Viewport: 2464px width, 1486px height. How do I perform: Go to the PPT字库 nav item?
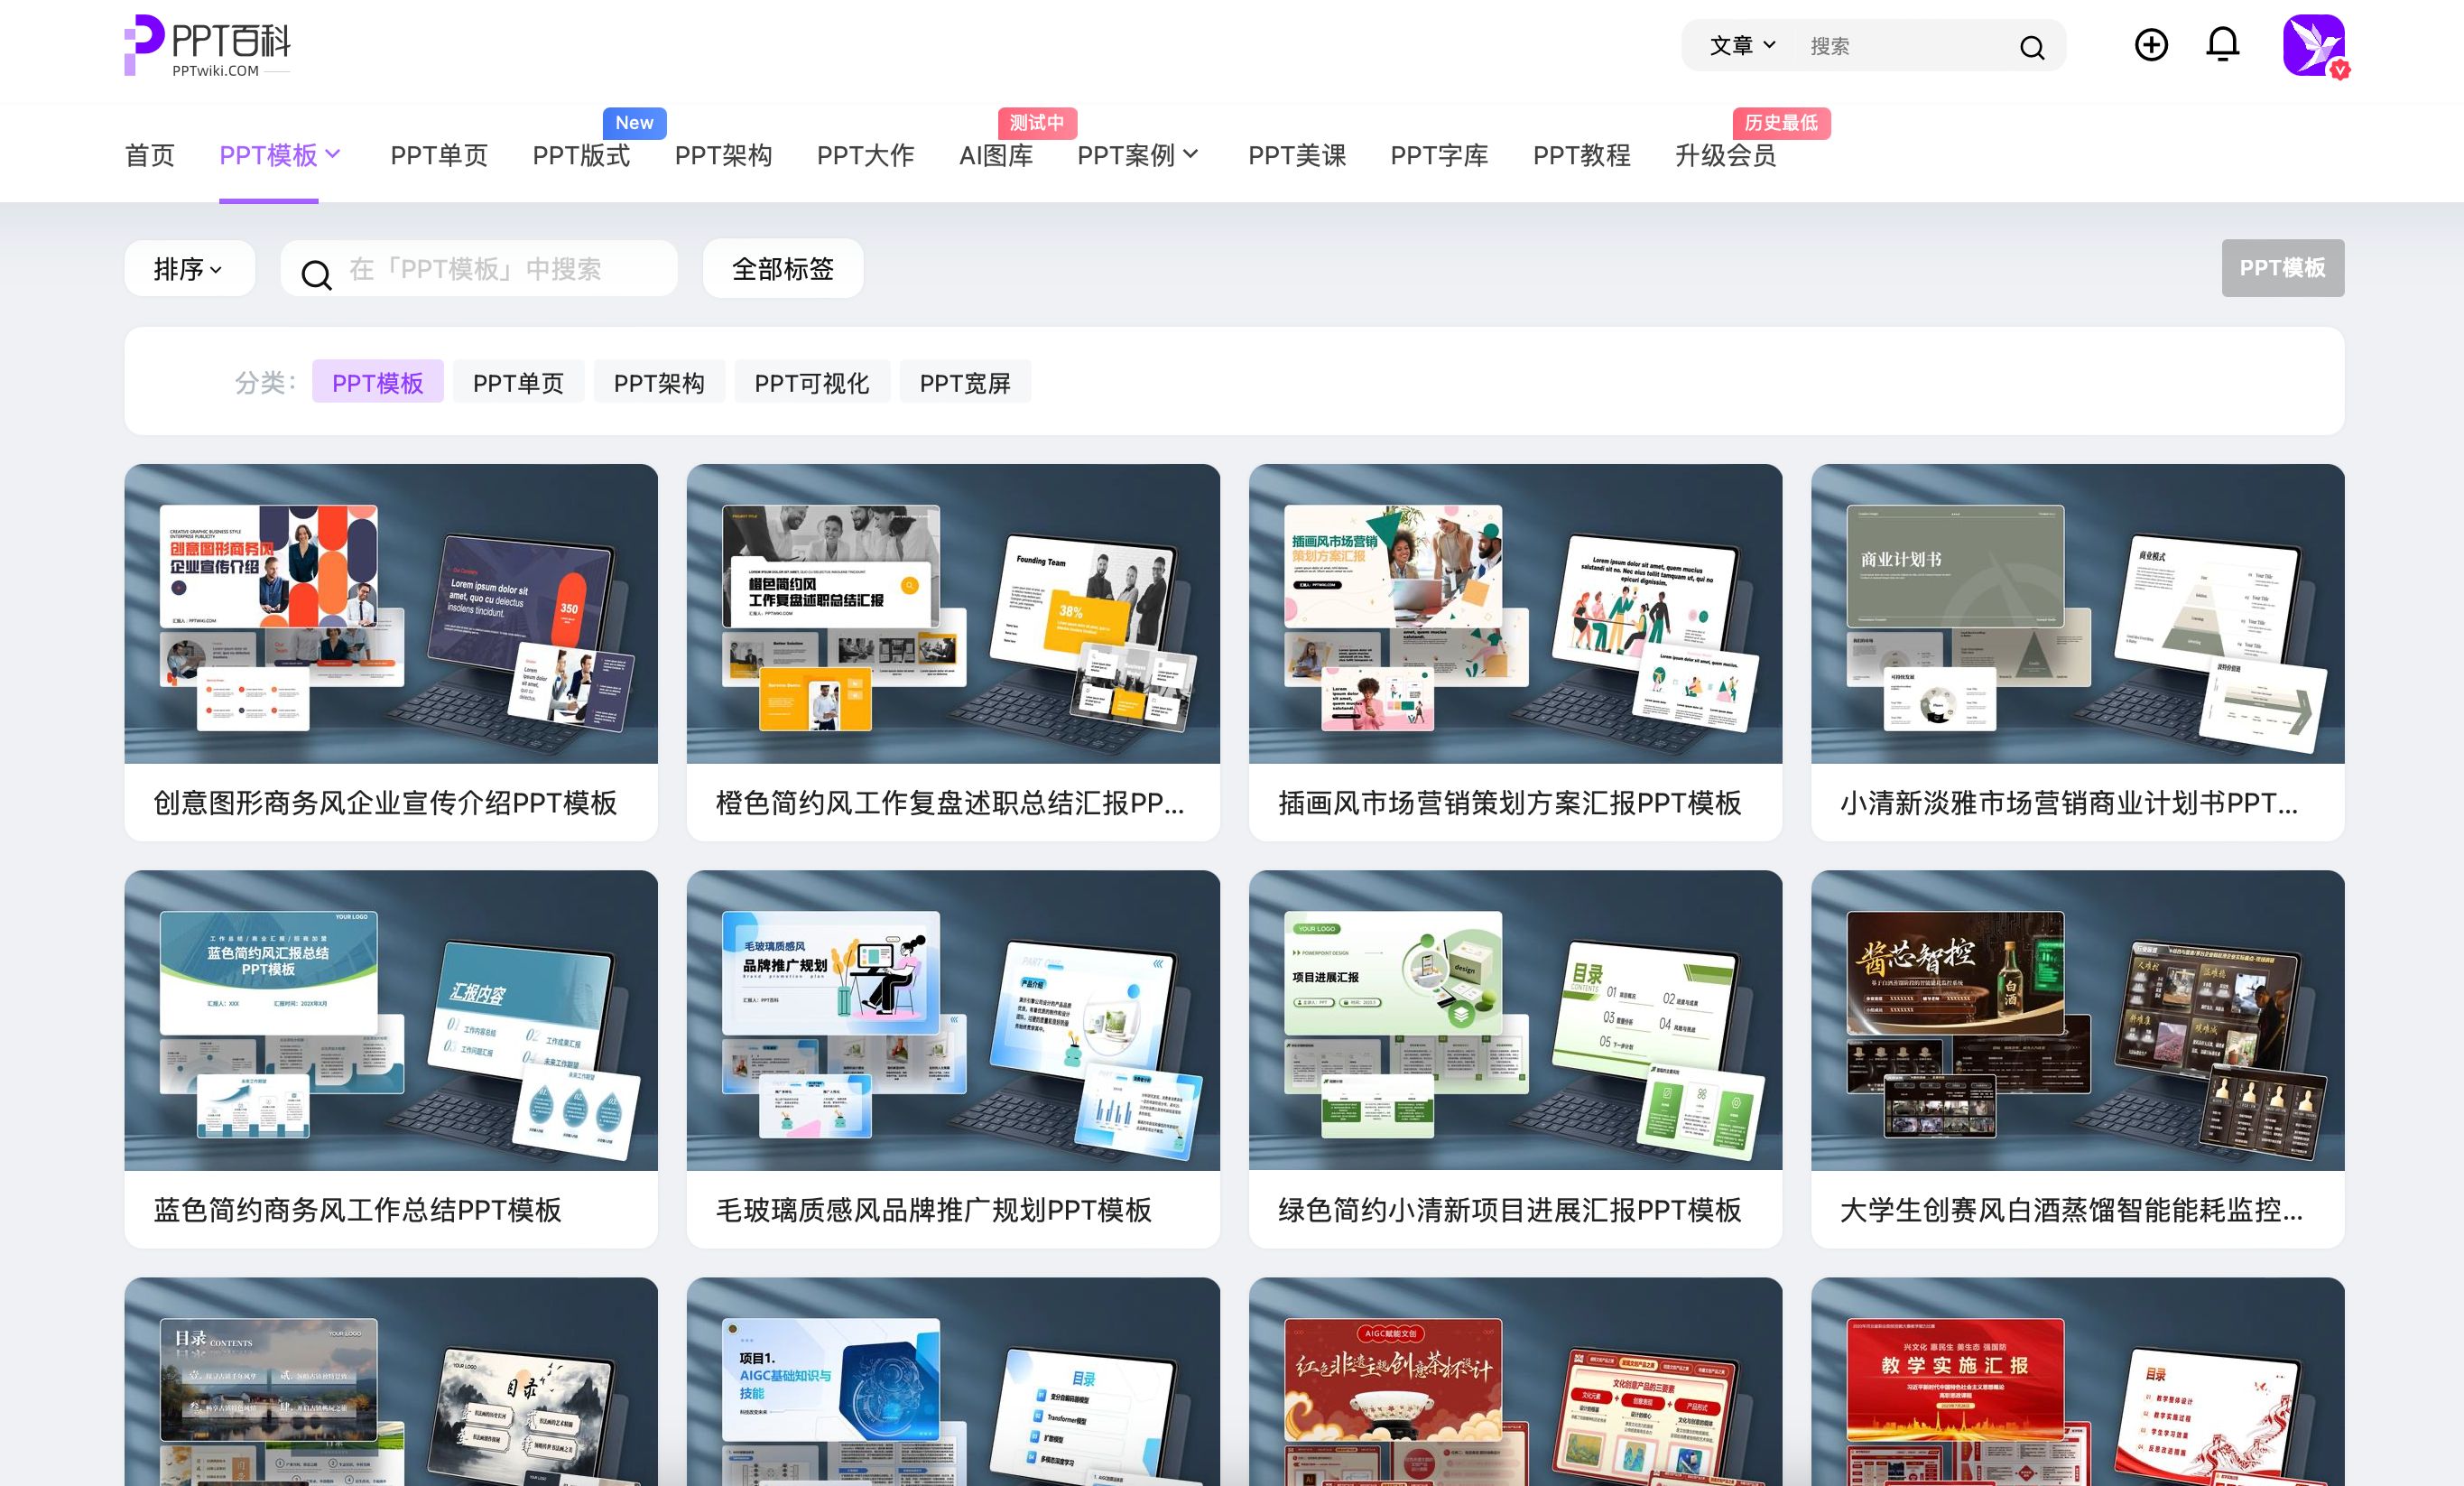pyautogui.click(x=1439, y=155)
